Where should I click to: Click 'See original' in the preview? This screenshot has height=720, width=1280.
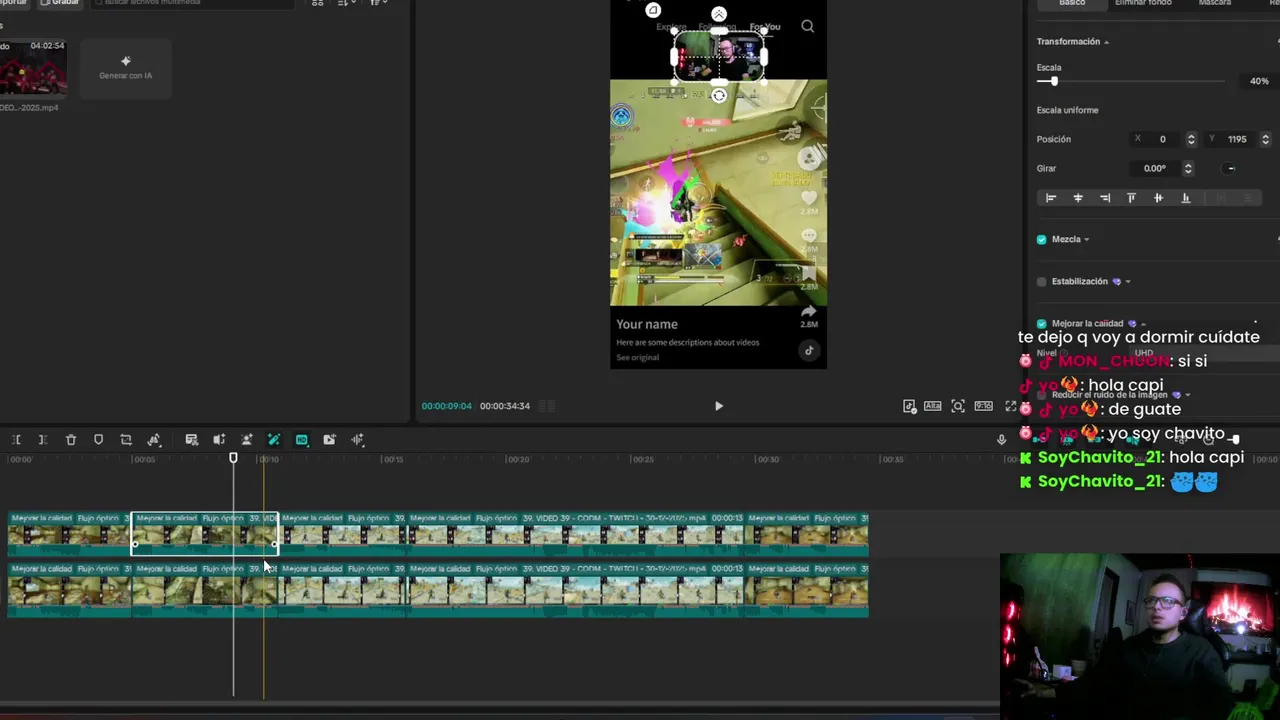click(x=637, y=357)
